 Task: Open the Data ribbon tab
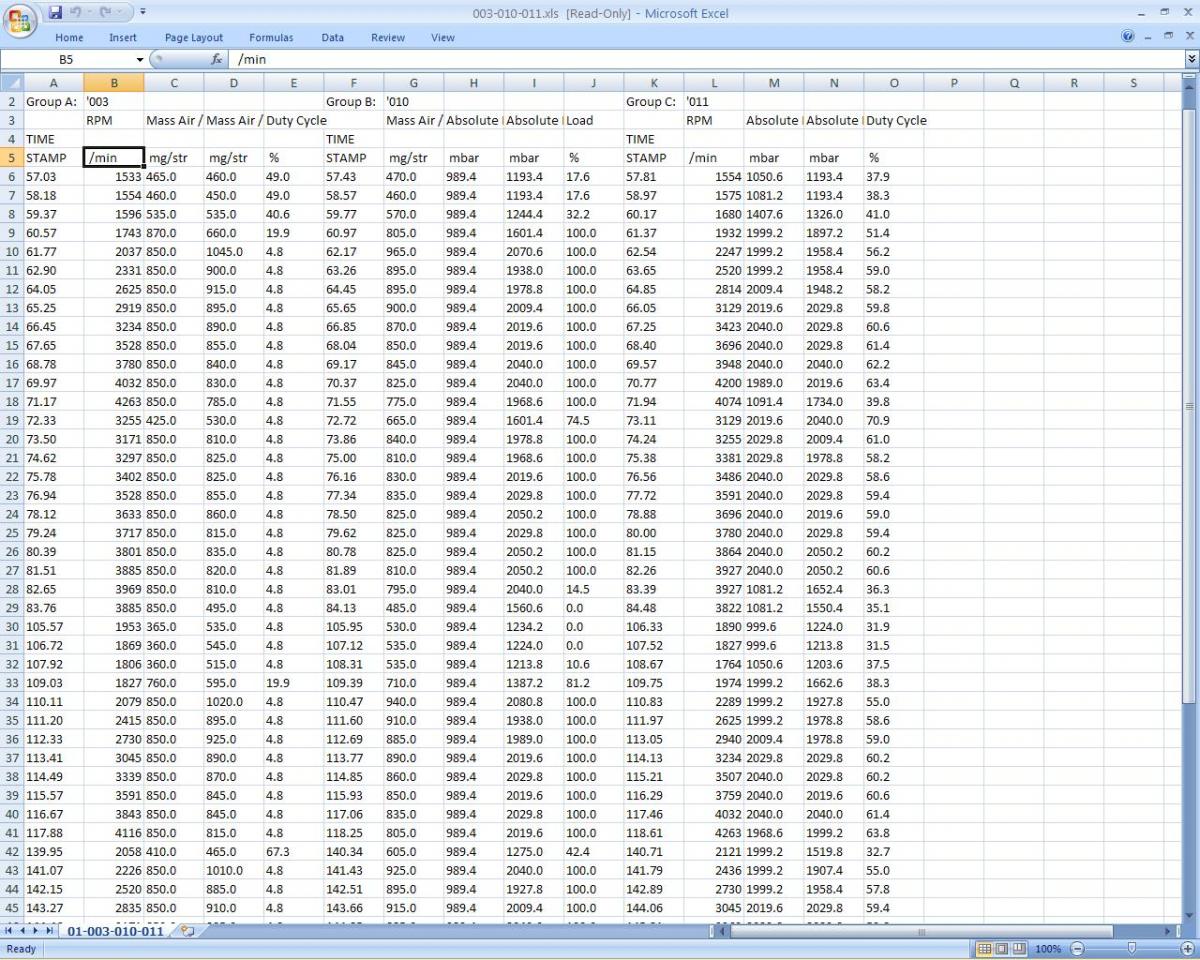[x=333, y=38]
